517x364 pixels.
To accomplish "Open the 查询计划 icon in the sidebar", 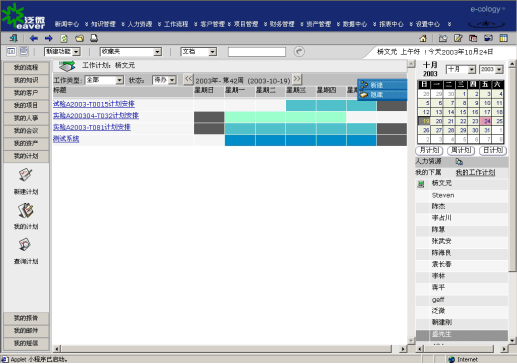I will pos(25,244).
